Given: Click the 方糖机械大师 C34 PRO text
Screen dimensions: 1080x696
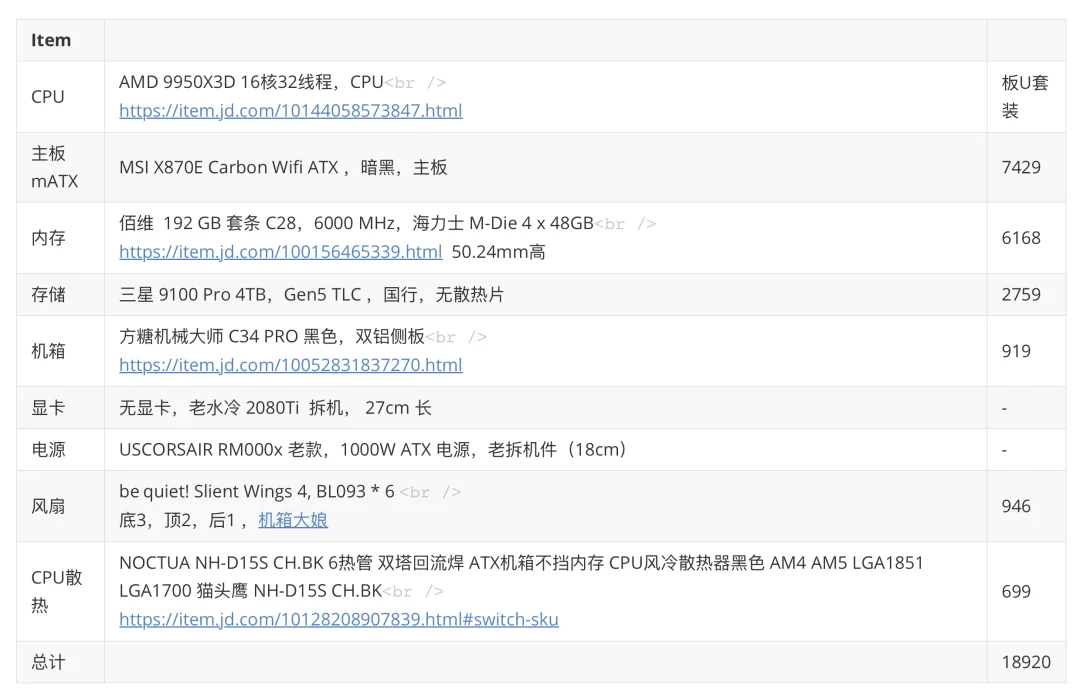Looking at the screenshot, I should 272,336.
